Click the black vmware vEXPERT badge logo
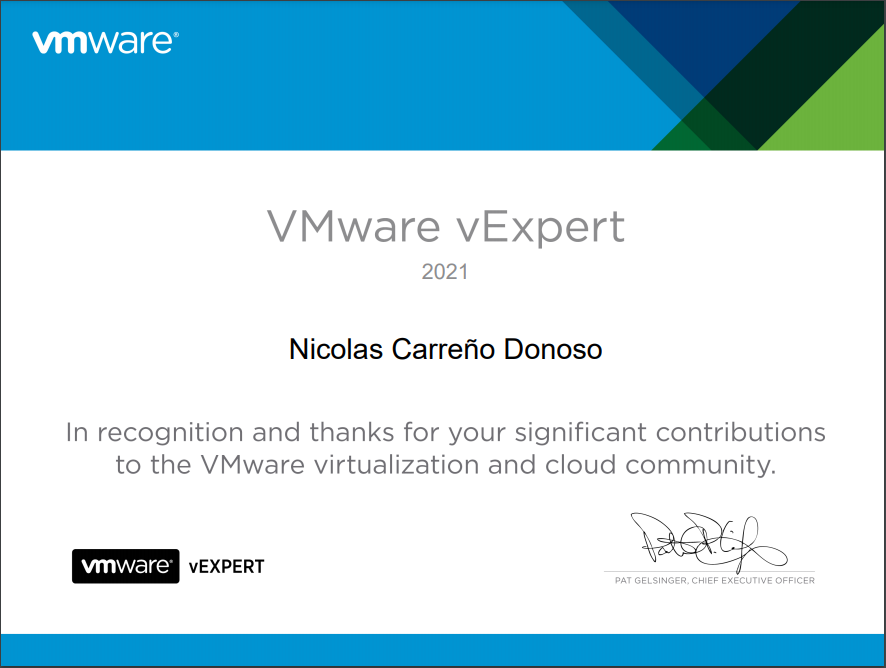Image resolution: width=886 pixels, height=668 pixels. 125,566
